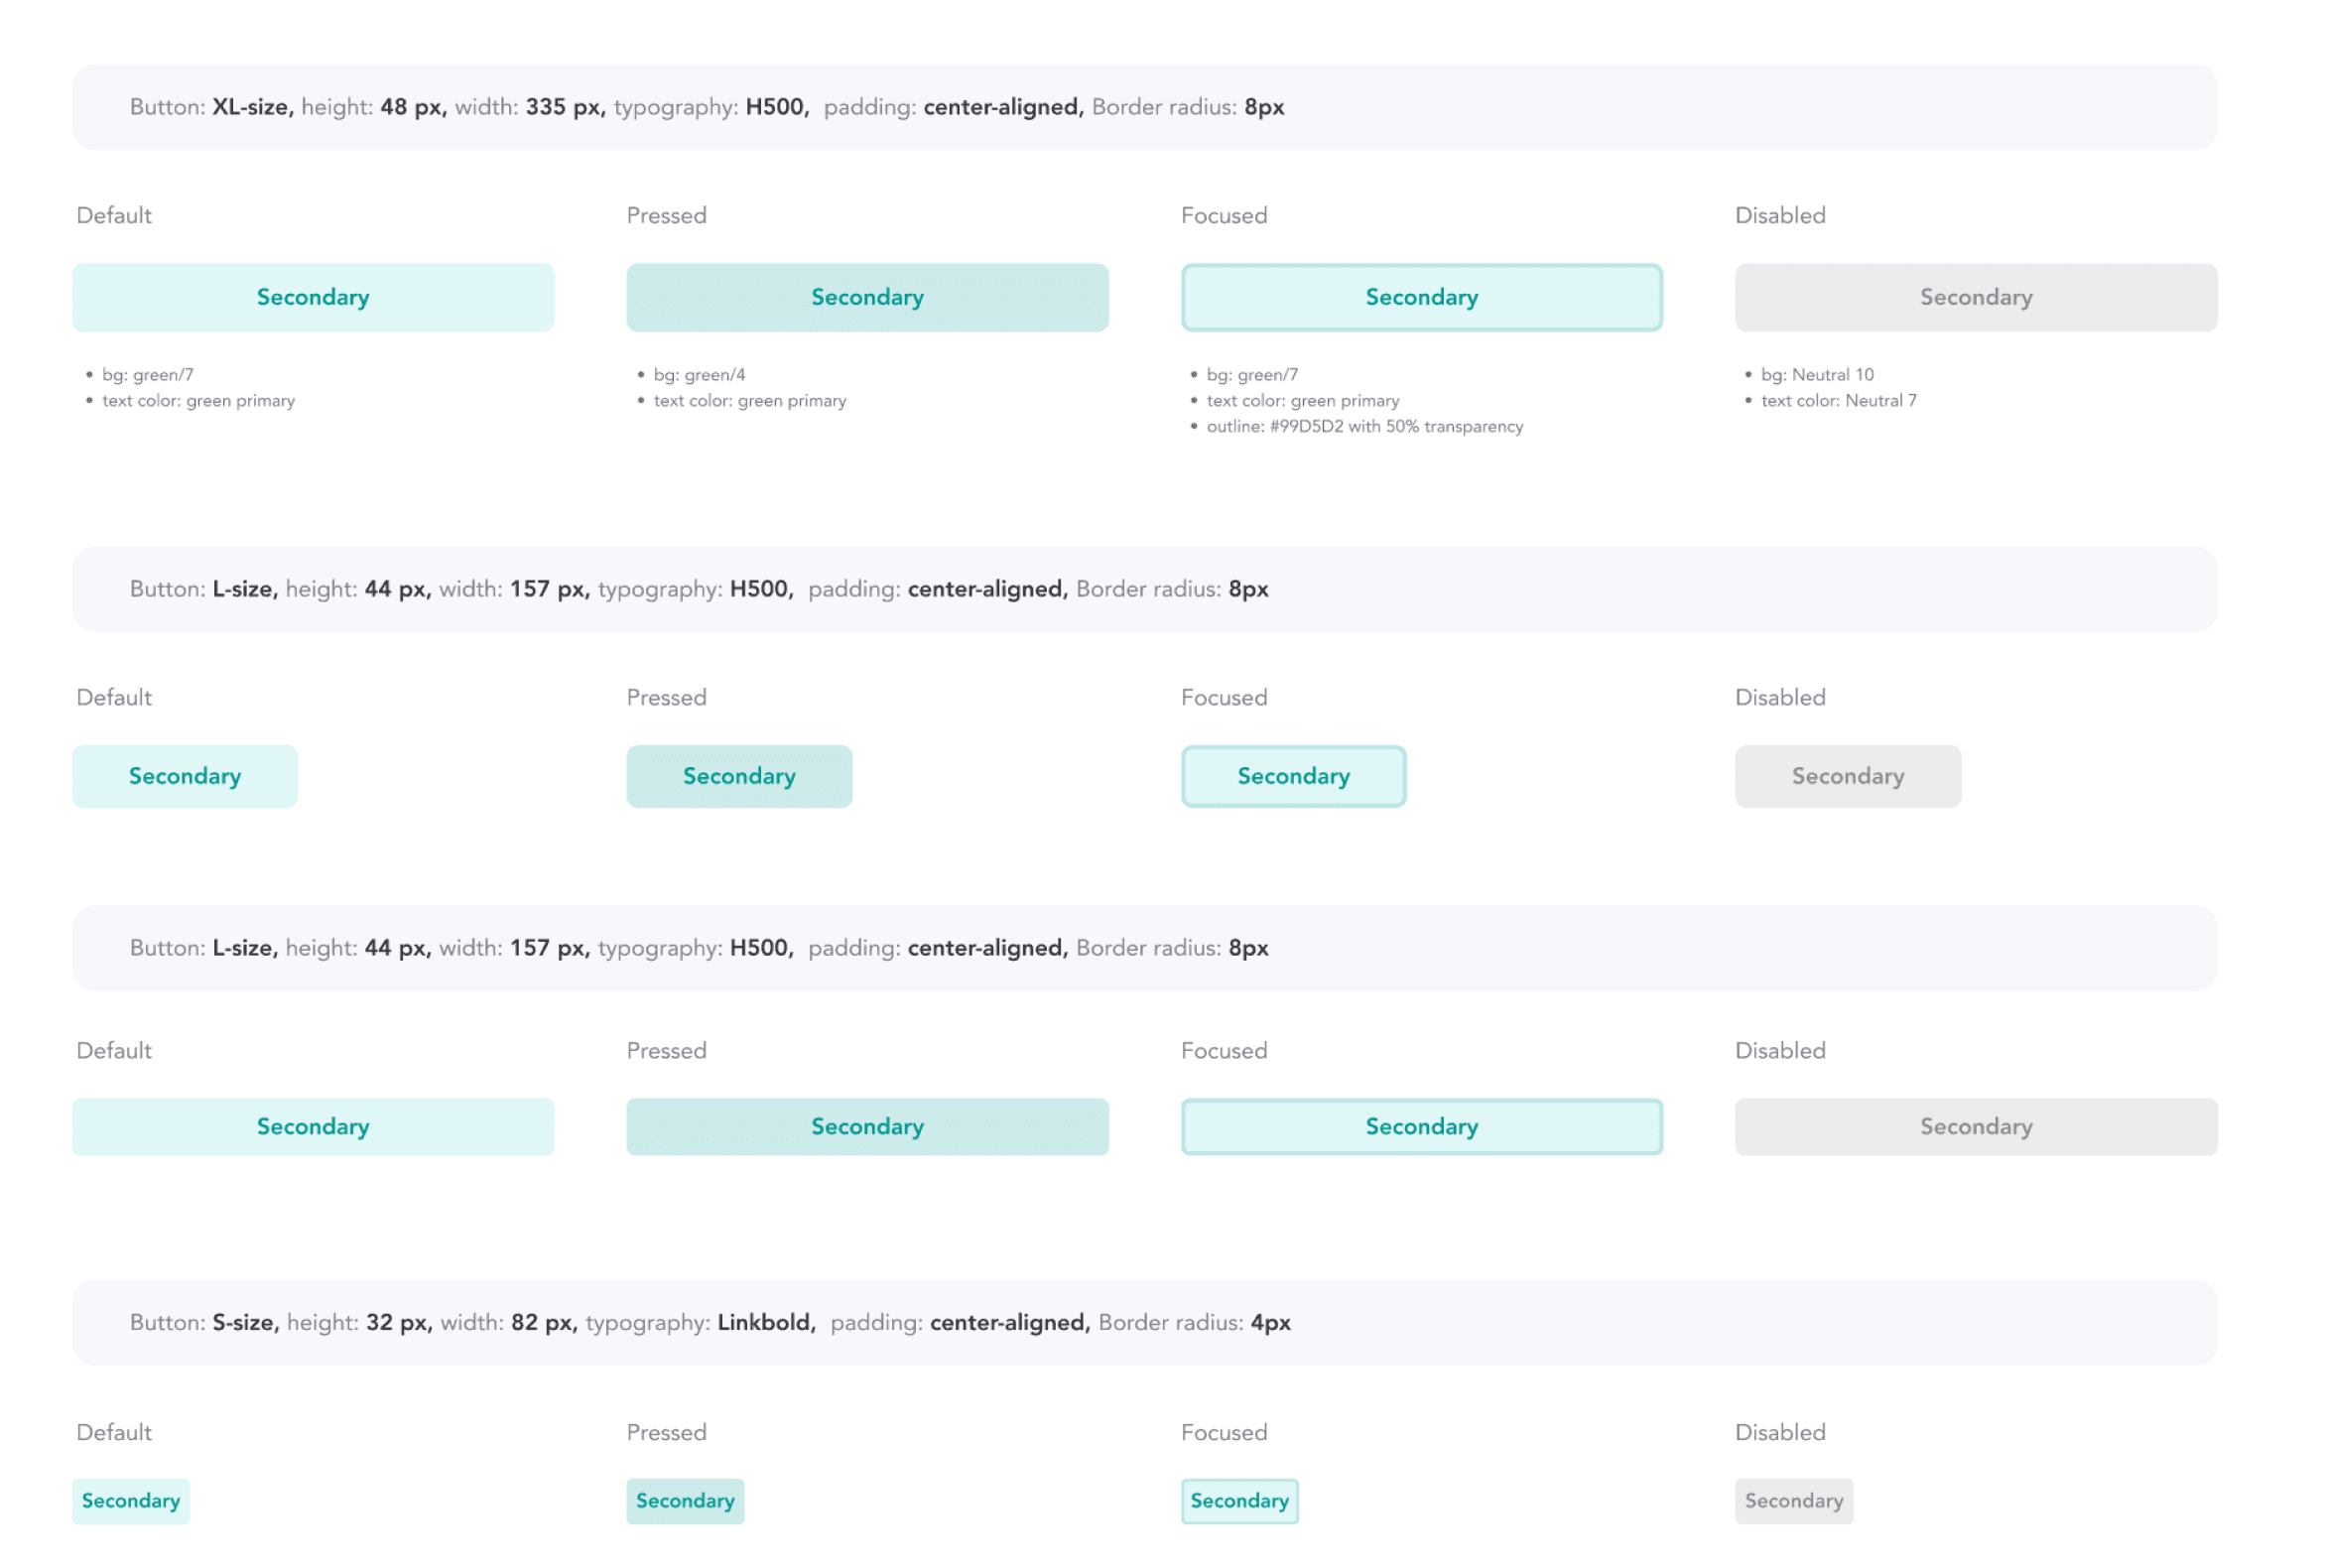Click the wide Disabled Secondary button in third section
2326x1568 pixels.
click(1975, 1126)
